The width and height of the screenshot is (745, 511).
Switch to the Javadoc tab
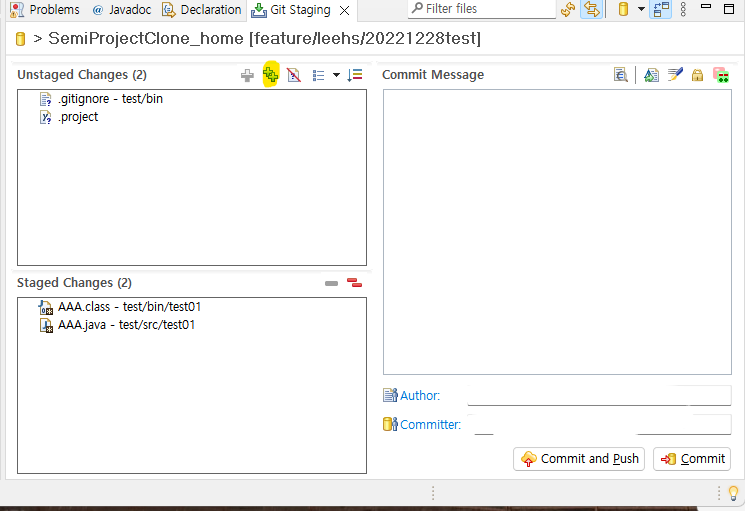coord(122,9)
